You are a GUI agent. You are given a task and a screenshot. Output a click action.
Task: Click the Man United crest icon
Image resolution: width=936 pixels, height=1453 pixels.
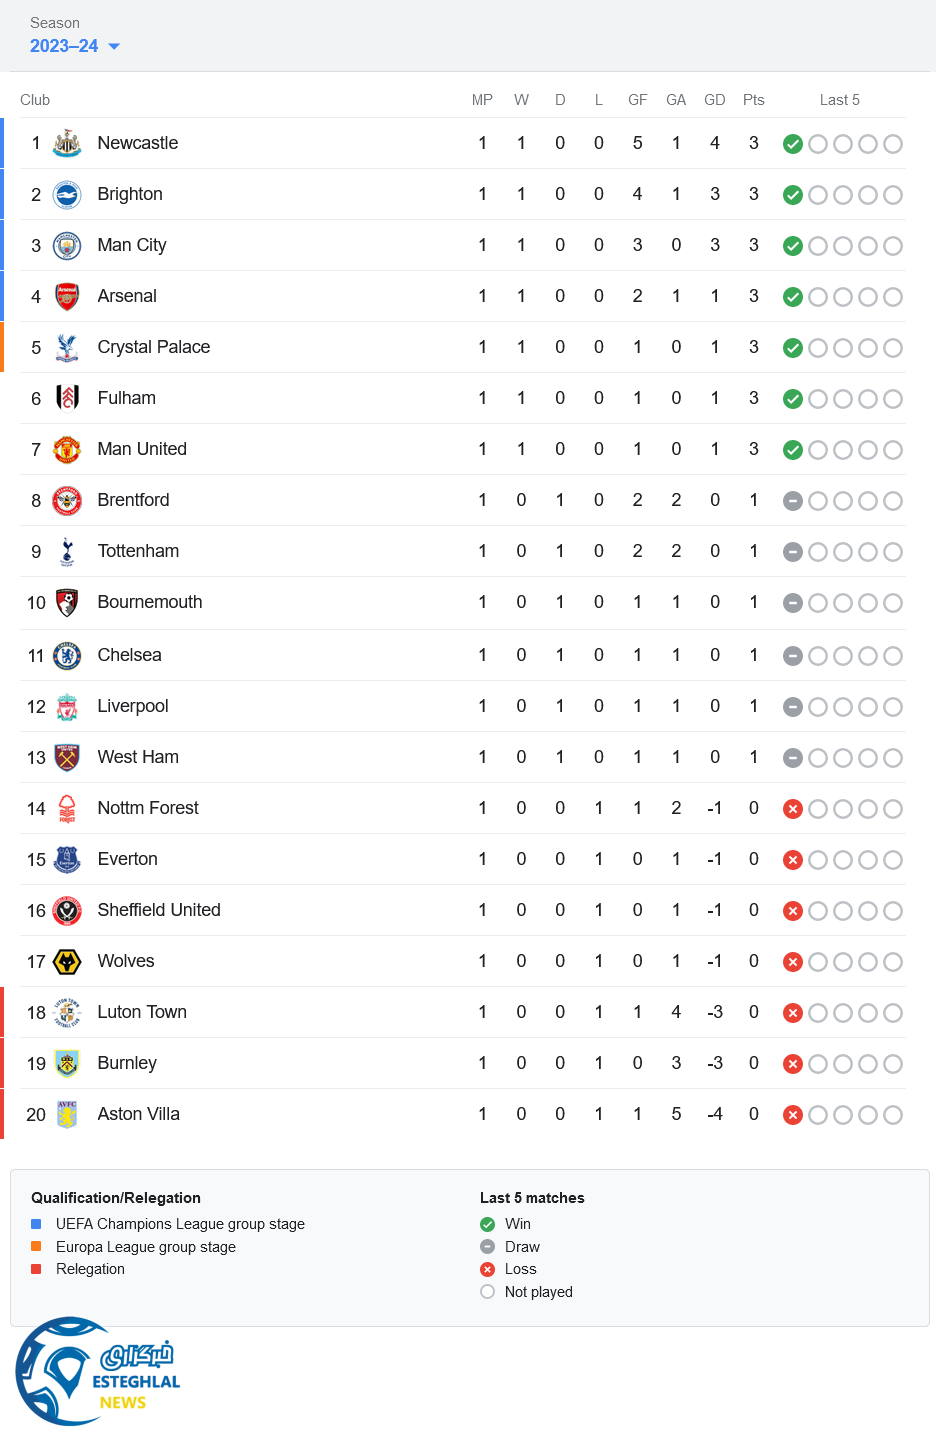[x=67, y=449]
